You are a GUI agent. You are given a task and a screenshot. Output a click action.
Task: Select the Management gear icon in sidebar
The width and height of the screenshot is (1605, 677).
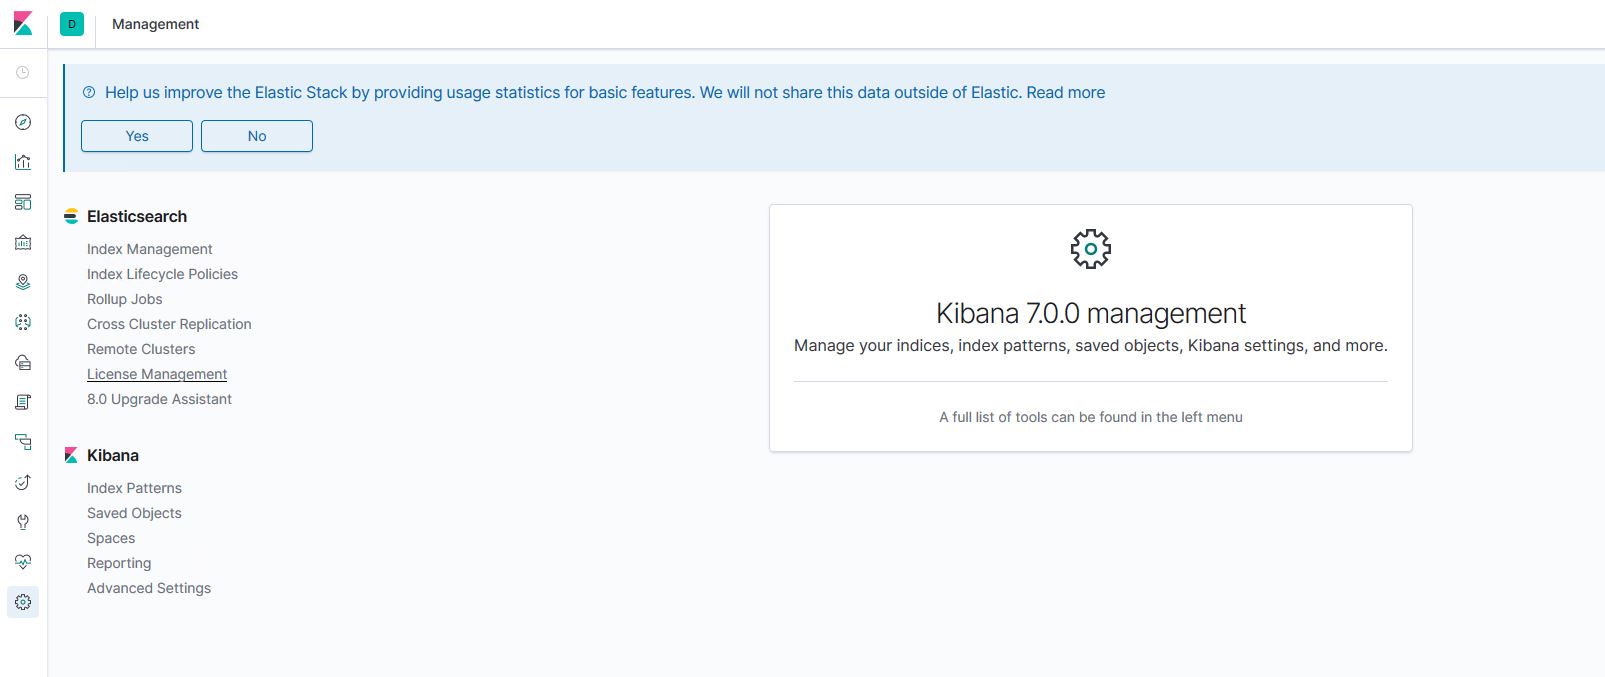(x=23, y=602)
